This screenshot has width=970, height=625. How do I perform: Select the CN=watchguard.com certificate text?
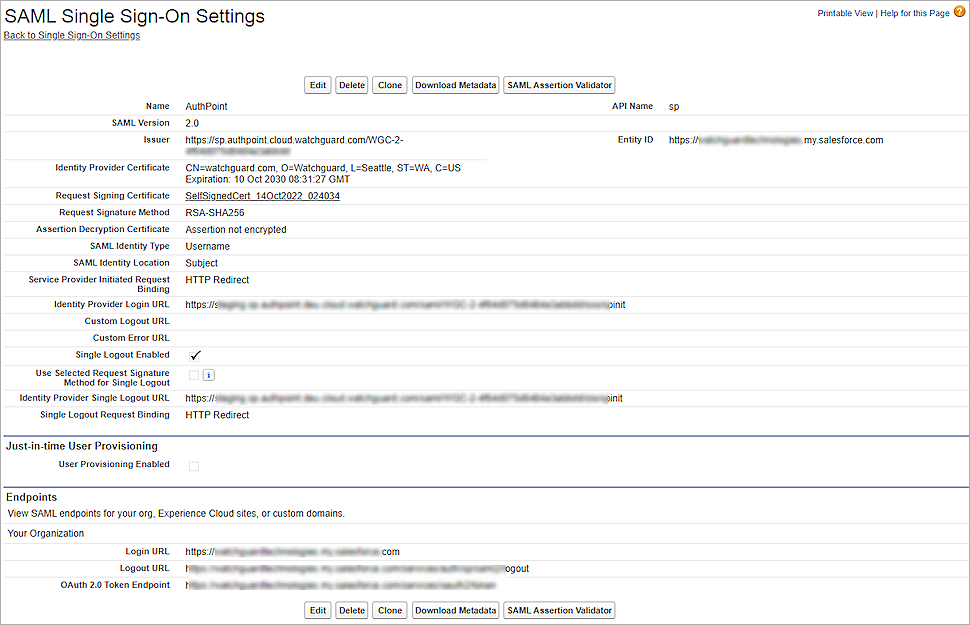tap(323, 168)
